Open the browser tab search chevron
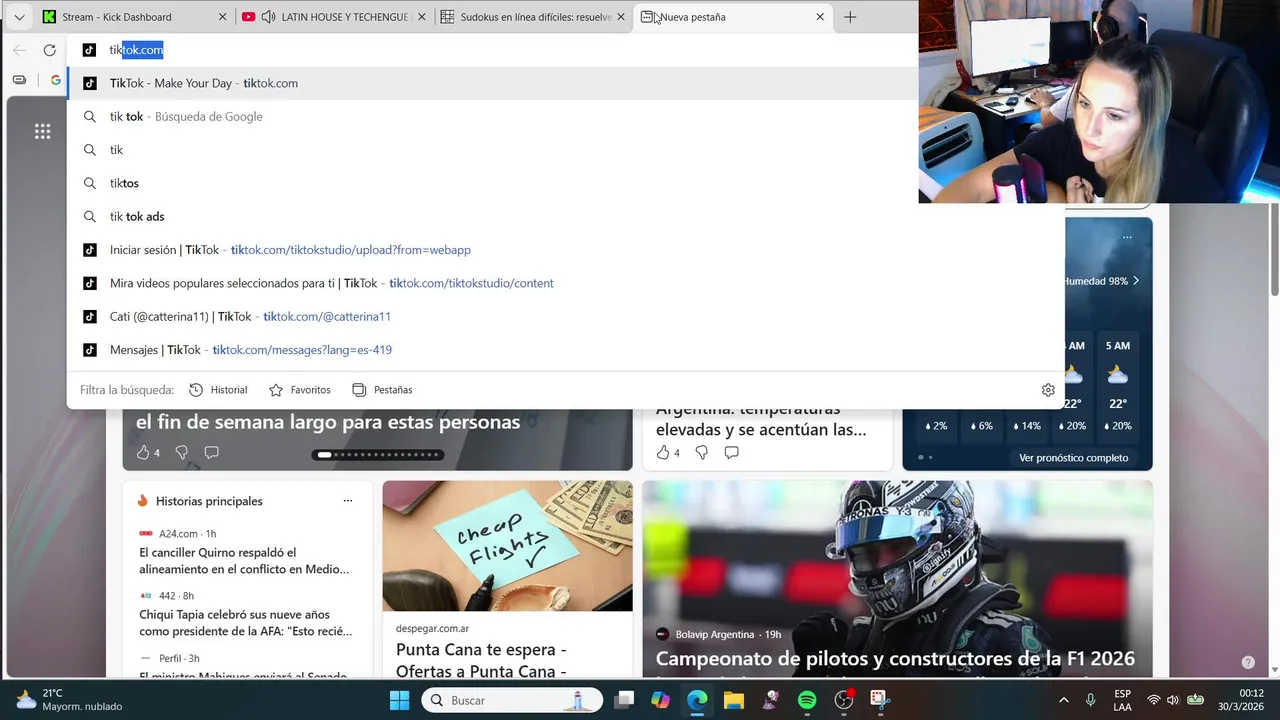The width and height of the screenshot is (1280, 720). [x=18, y=17]
